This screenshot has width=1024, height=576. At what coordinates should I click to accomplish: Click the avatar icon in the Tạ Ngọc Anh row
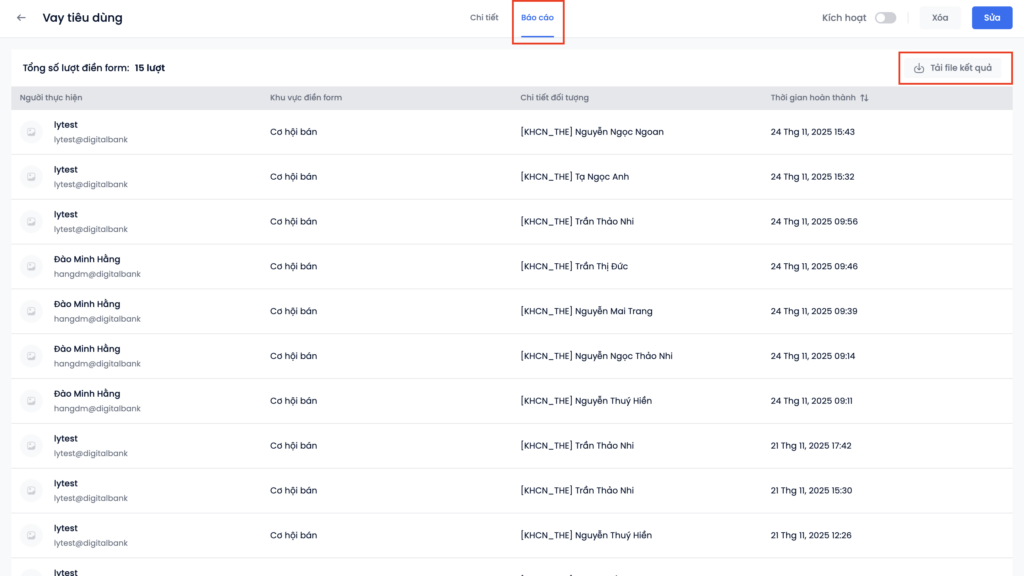[32, 177]
